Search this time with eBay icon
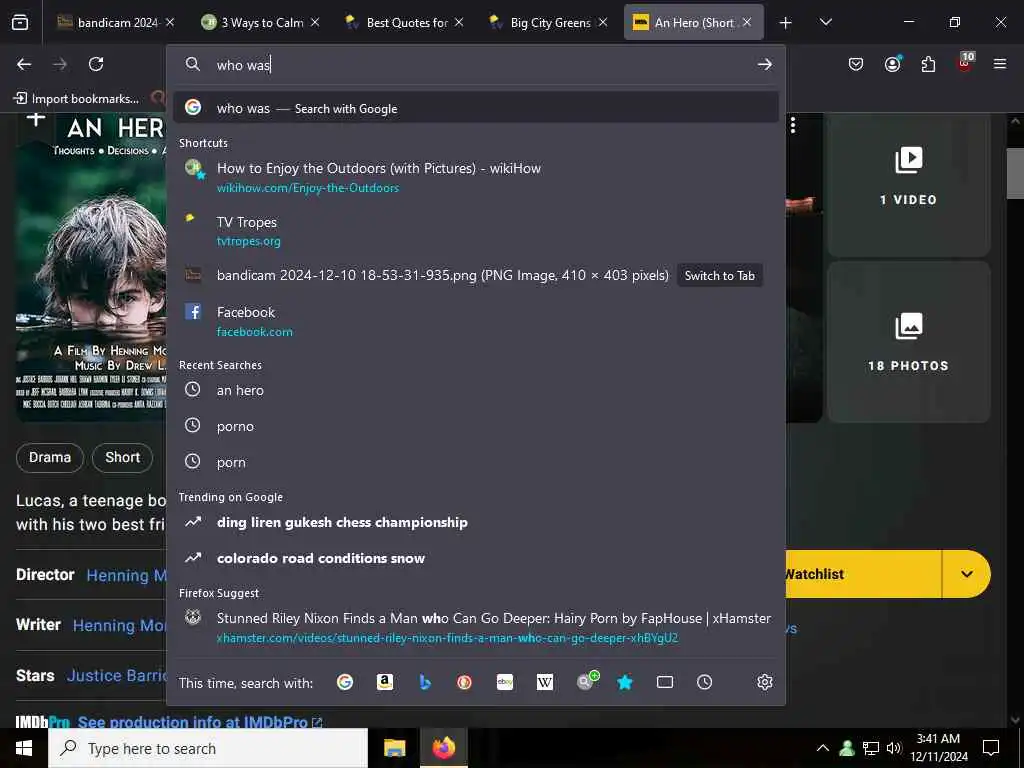 pos(505,682)
